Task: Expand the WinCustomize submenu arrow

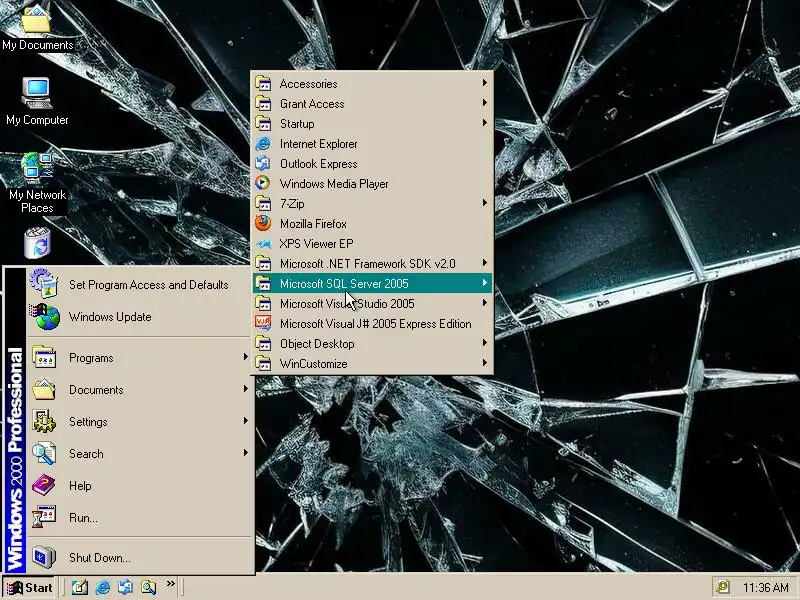Action: click(485, 363)
